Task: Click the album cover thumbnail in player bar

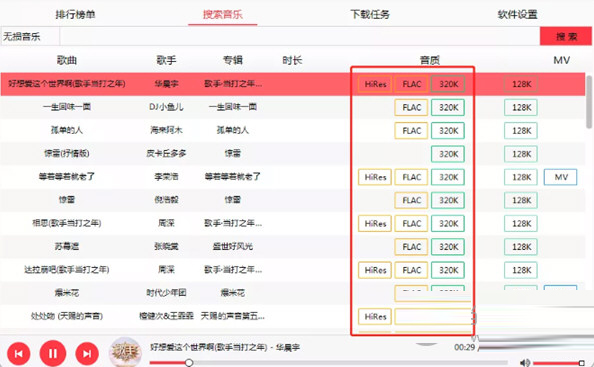Action: point(125,352)
